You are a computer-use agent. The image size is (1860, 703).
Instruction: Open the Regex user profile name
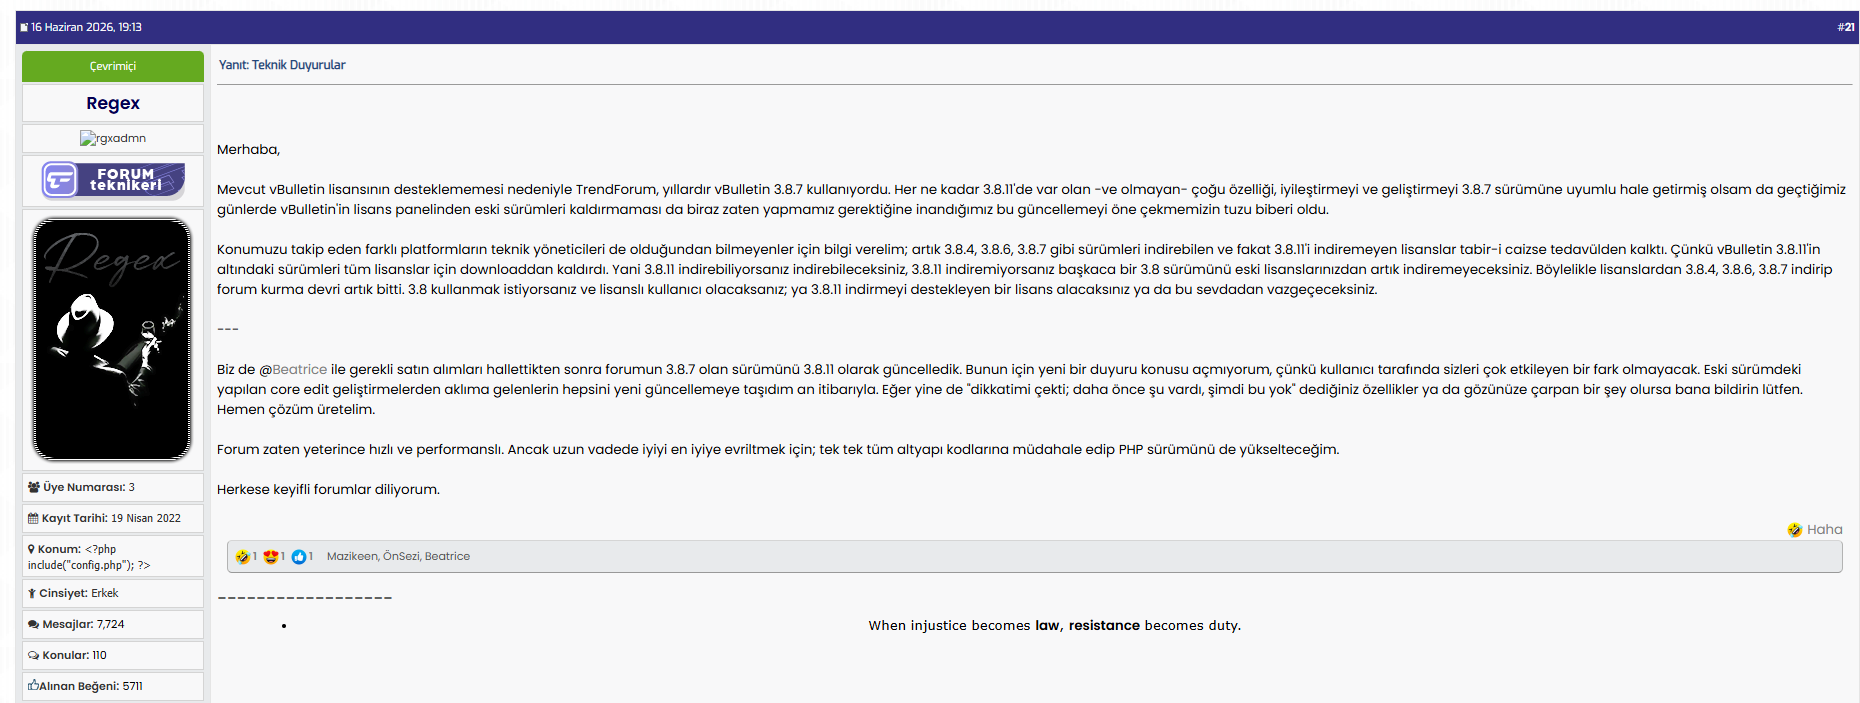click(113, 103)
